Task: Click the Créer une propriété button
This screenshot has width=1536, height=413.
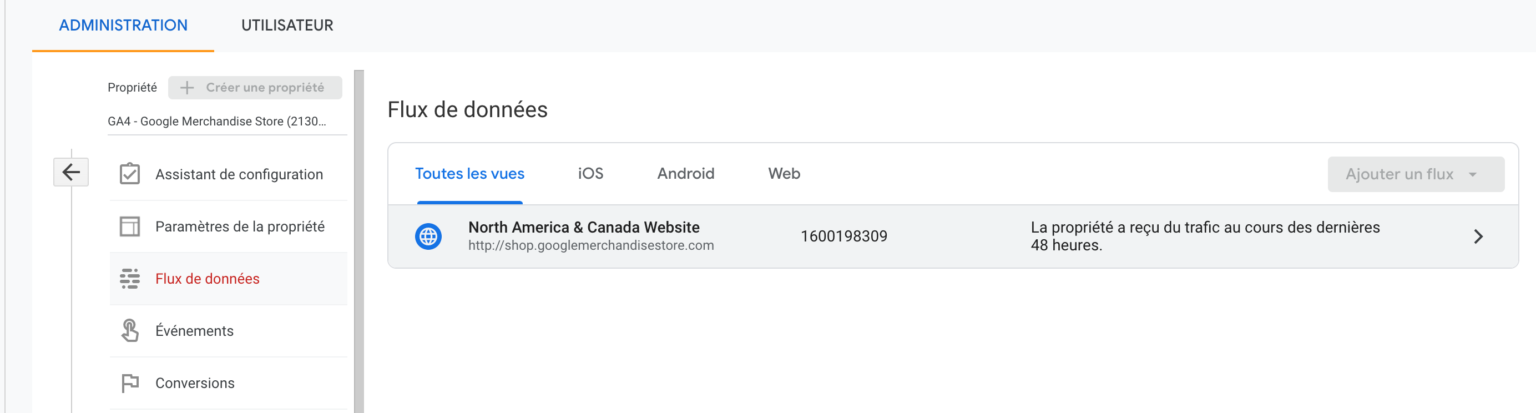Action: (255, 87)
